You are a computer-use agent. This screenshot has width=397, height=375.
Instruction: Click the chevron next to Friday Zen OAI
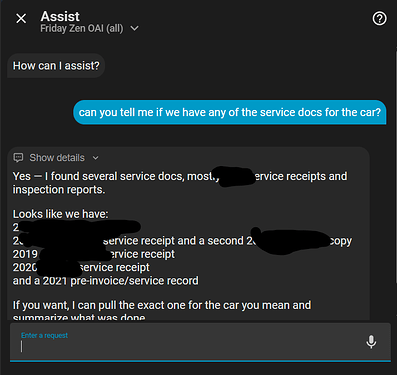[134, 29]
